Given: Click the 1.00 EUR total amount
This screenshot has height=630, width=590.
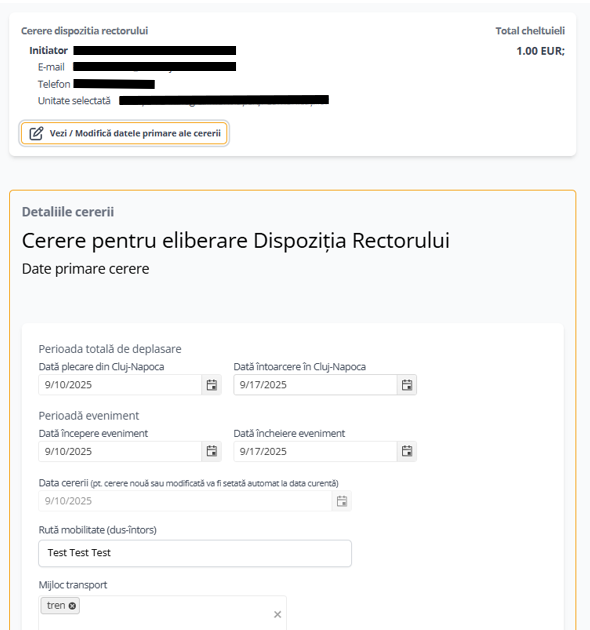Looking at the screenshot, I should 541,51.
